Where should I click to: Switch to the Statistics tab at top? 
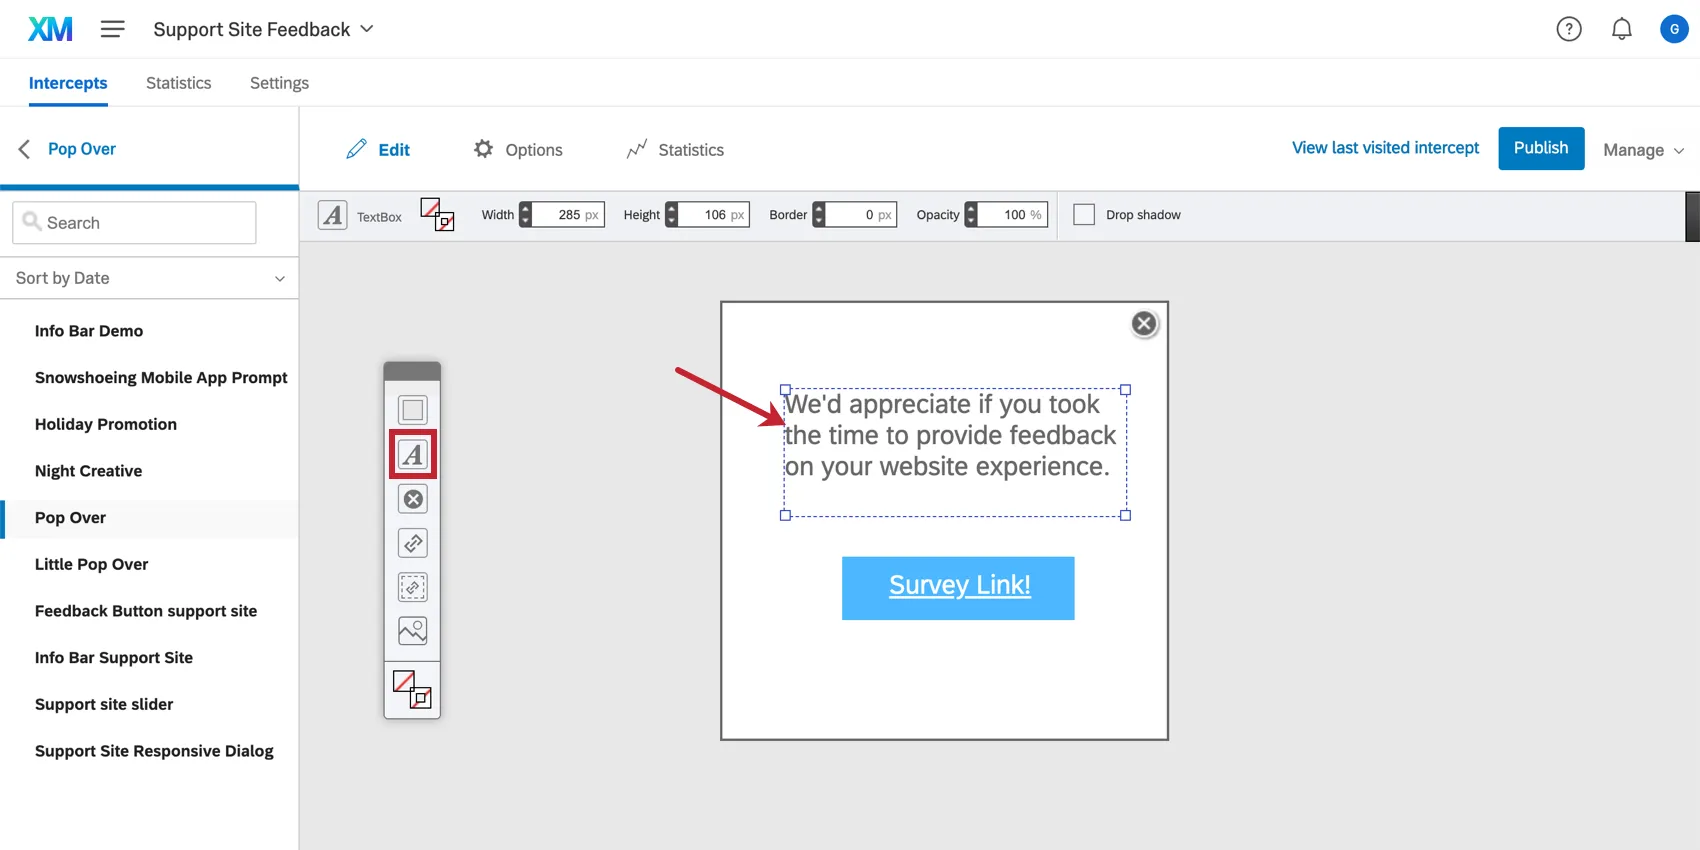tap(178, 83)
